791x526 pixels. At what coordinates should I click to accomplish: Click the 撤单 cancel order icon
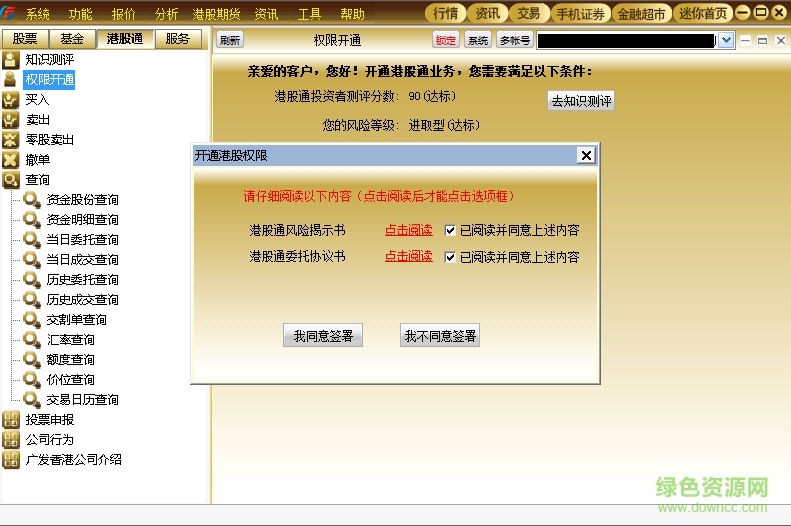[10, 160]
